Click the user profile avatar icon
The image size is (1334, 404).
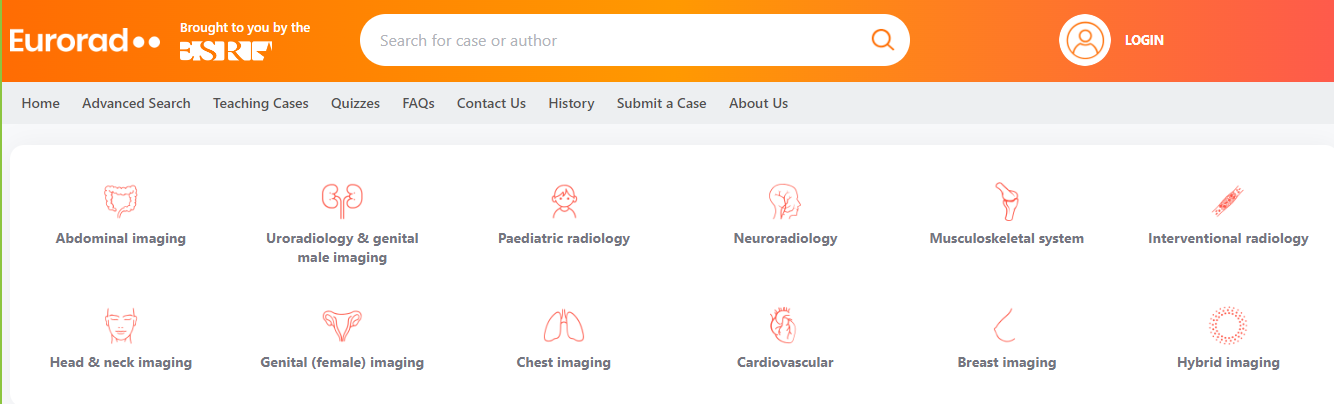pyautogui.click(x=1085, y=40)
